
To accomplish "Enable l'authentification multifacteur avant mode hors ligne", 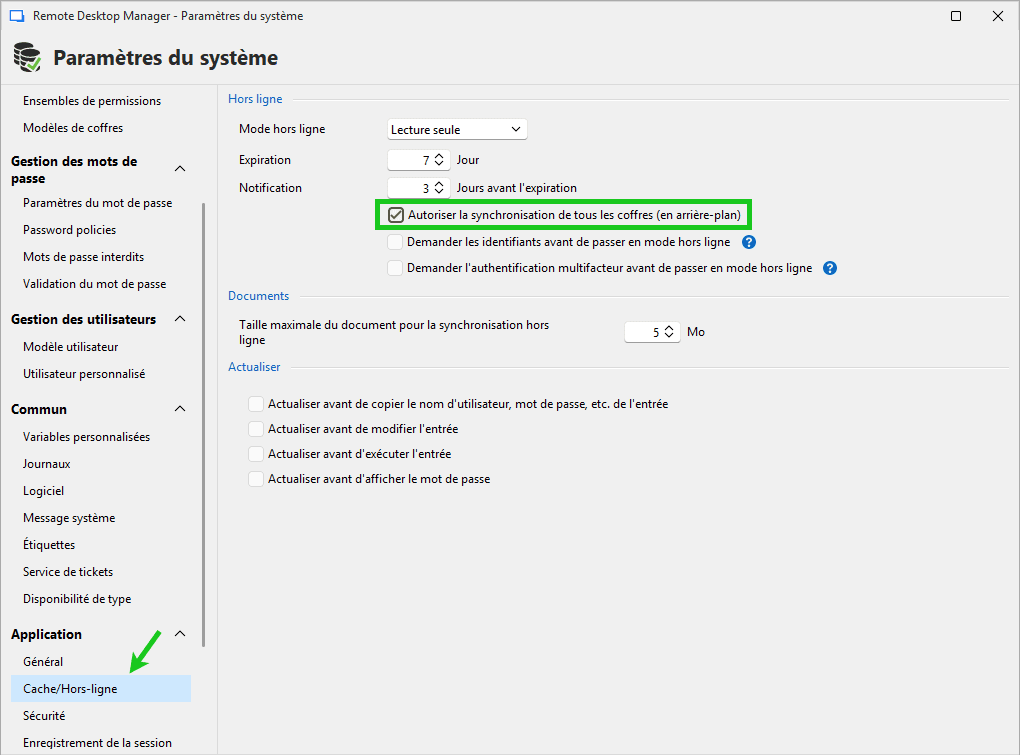I will 395,267.
